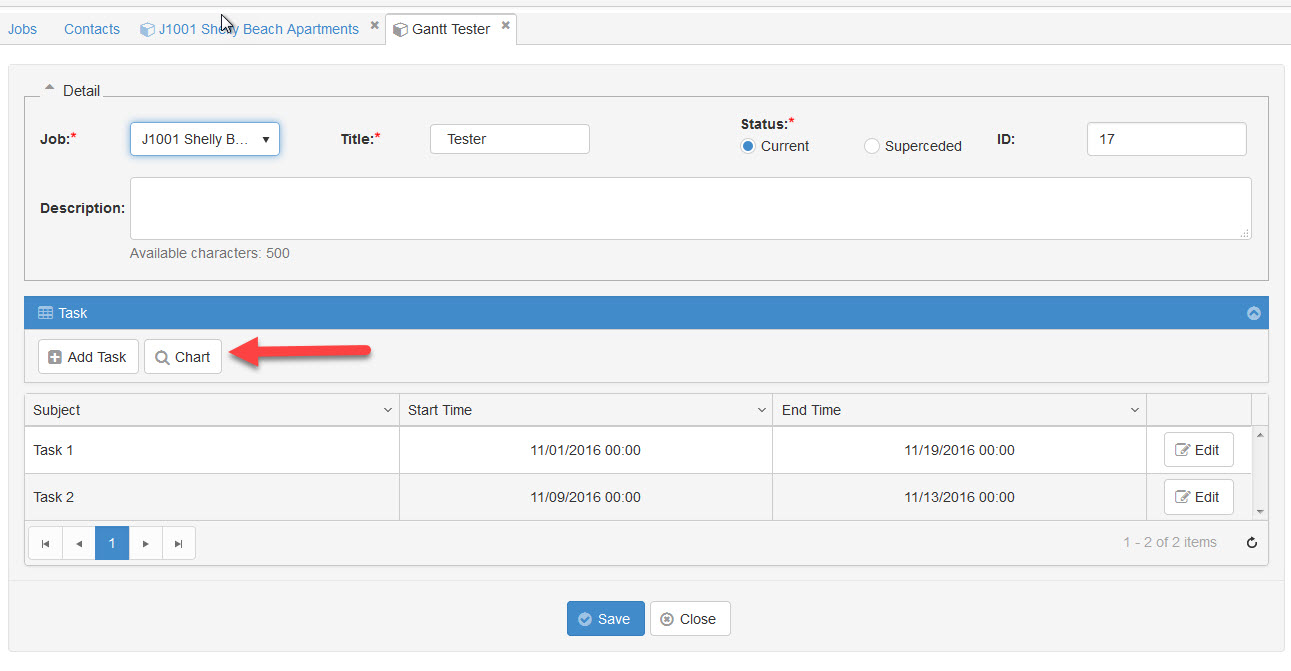The height and width of the screenshot is (671, 1291).
Task: Go to the next page of tasks
Action: 146,543
